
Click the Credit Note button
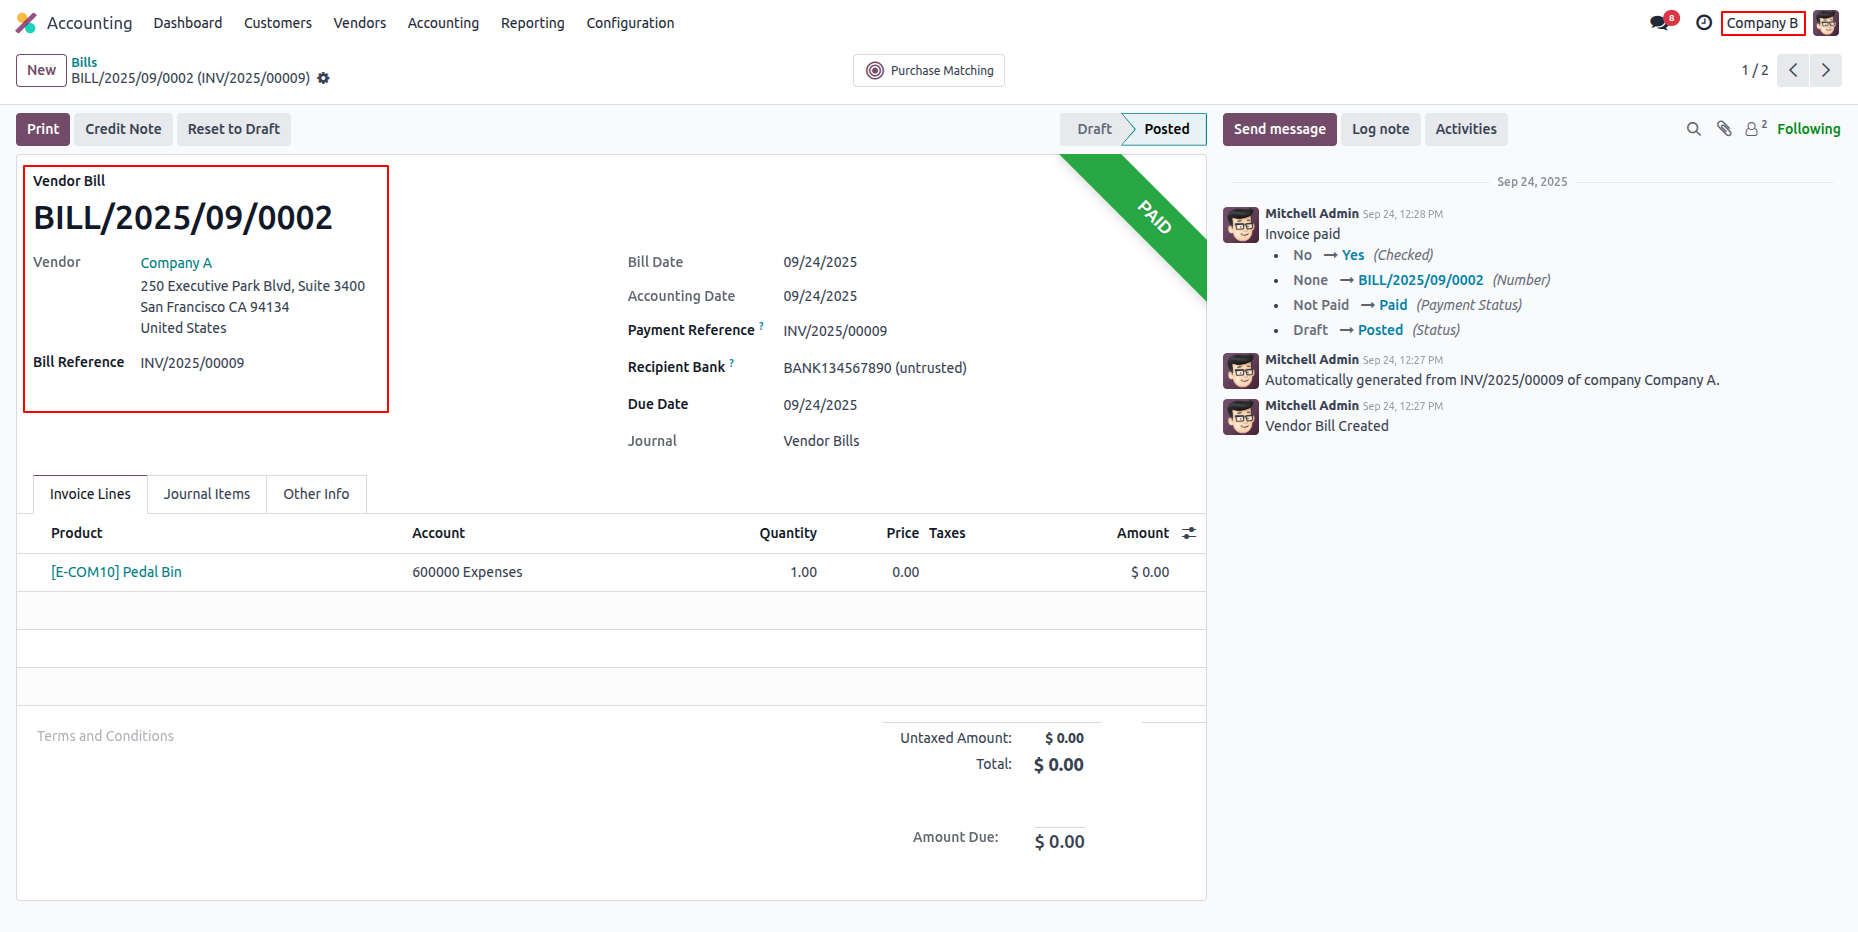tap(123, 129)
